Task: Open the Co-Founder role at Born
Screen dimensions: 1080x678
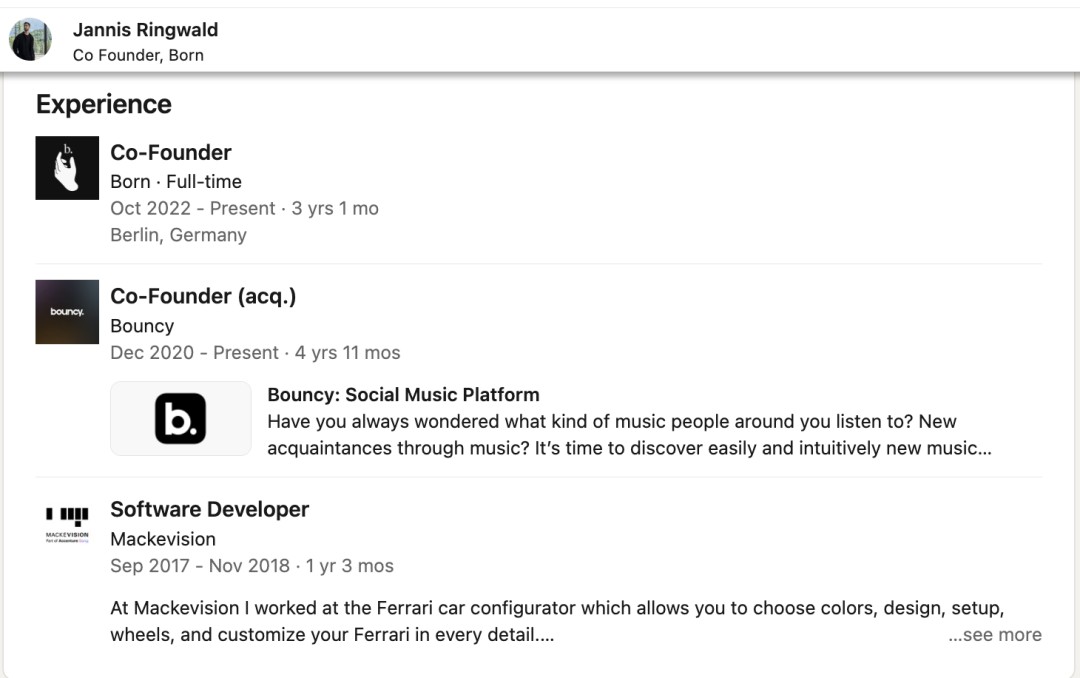Action: tap(171, 153)
